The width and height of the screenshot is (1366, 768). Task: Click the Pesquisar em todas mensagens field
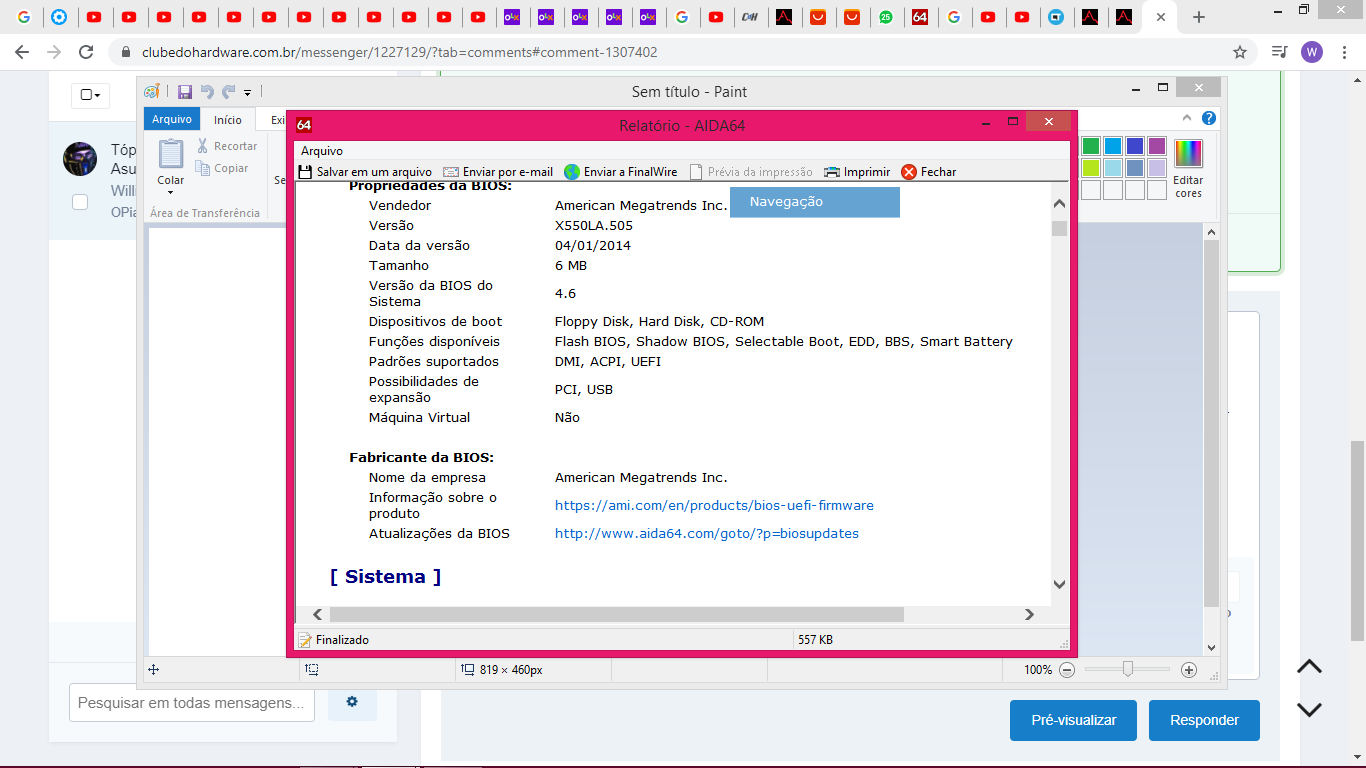(192, 703)
